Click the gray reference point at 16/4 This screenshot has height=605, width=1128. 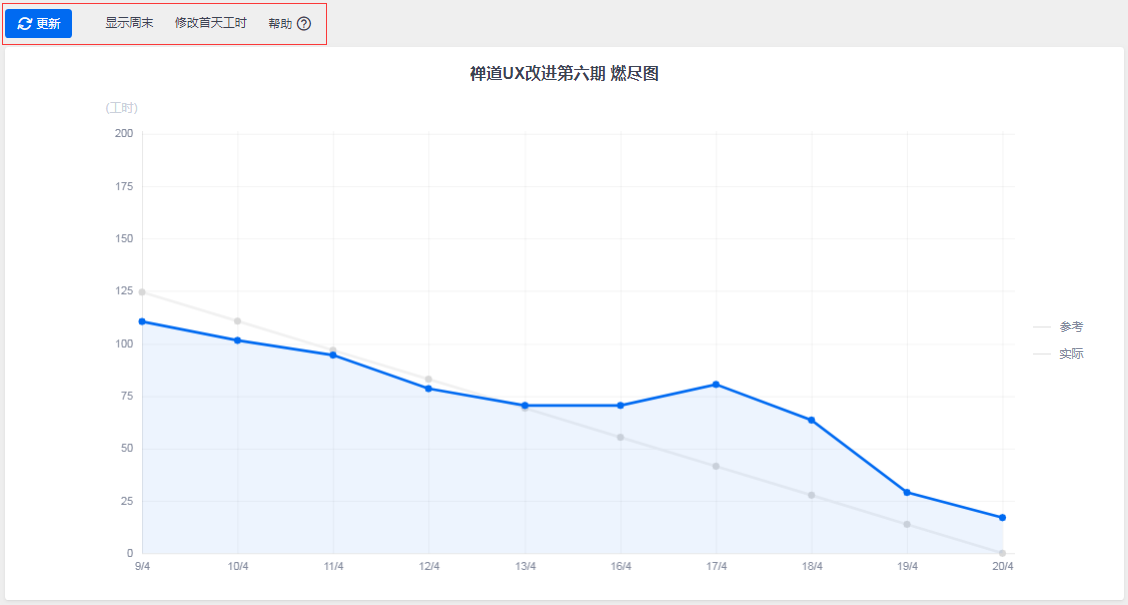point(620,437)
